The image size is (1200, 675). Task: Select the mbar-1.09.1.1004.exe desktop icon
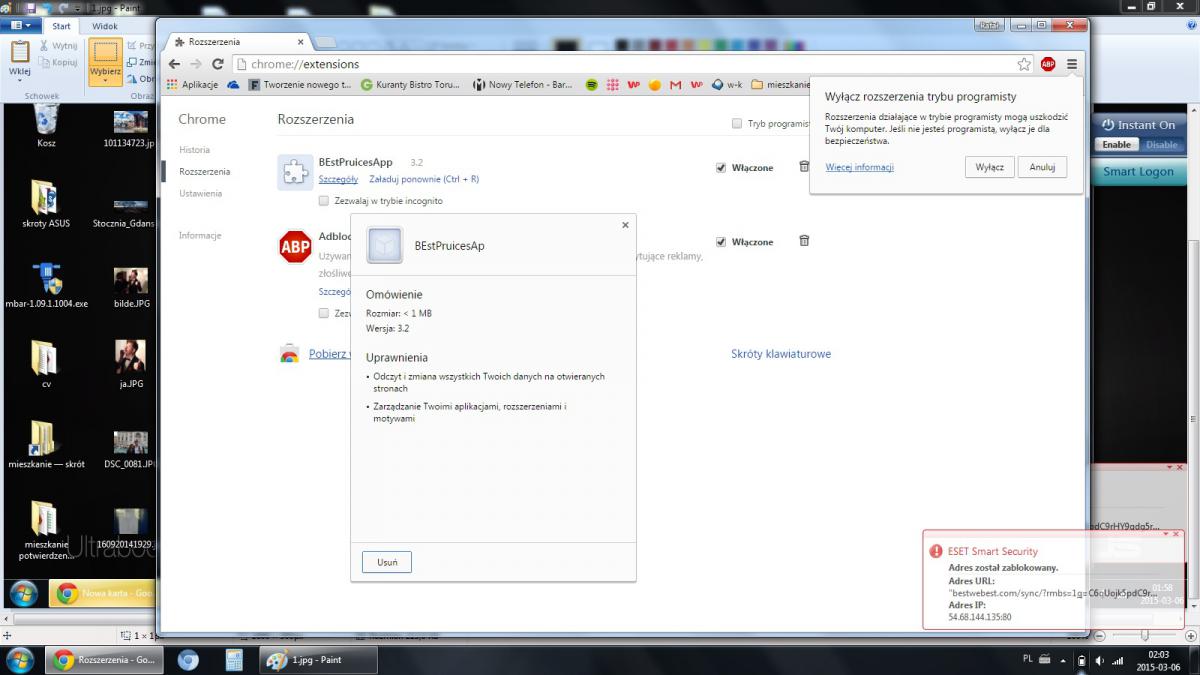point(46,287)
